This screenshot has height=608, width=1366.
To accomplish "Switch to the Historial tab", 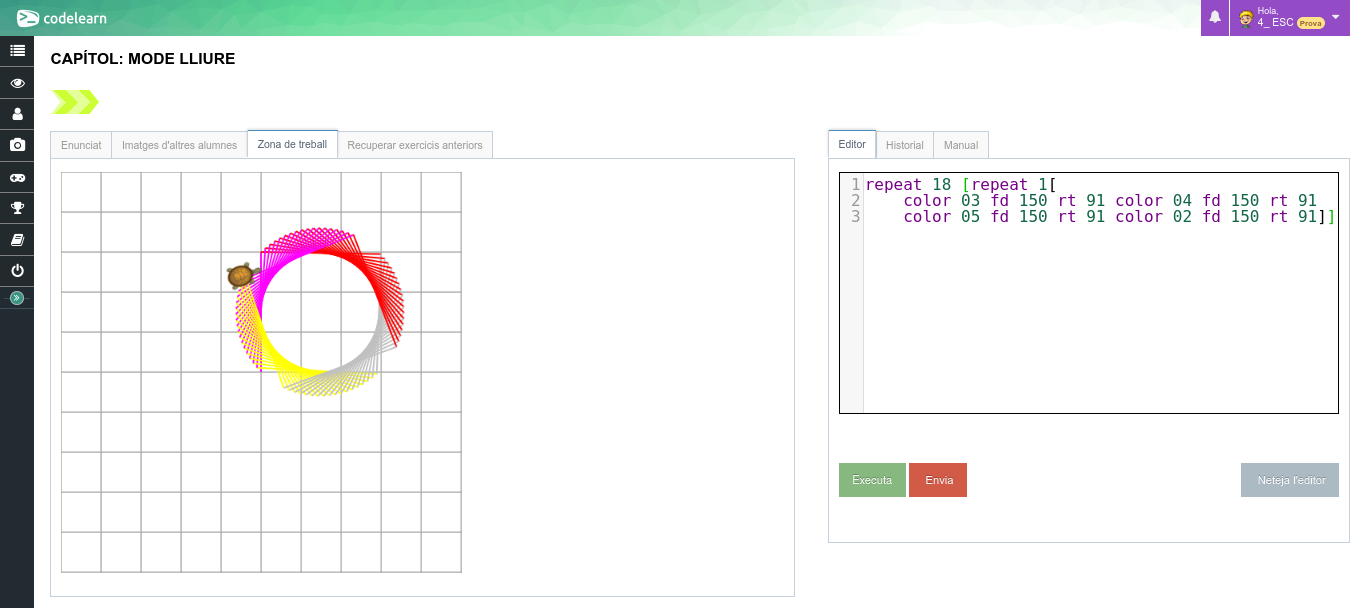I will 904,145.
